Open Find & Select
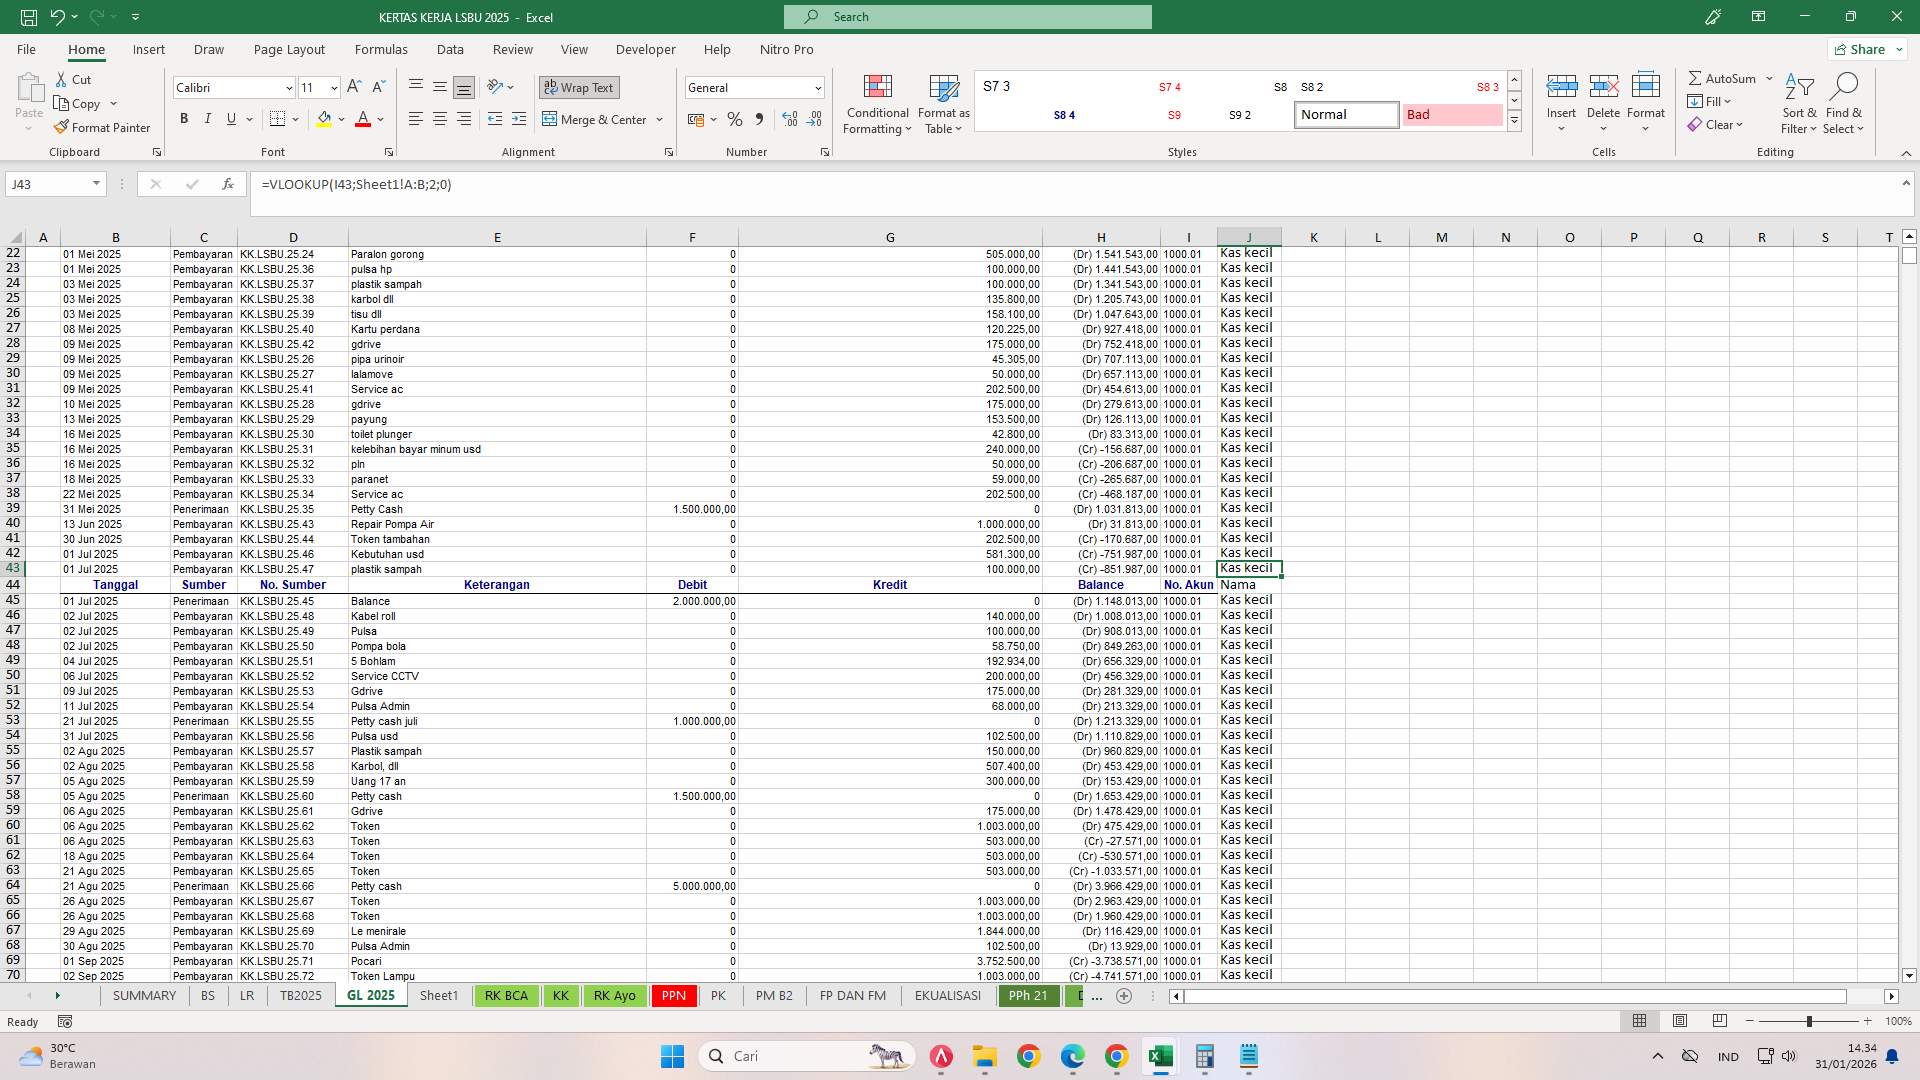This screenshot has height=1080, width=1920. (x=1844, y=104)
